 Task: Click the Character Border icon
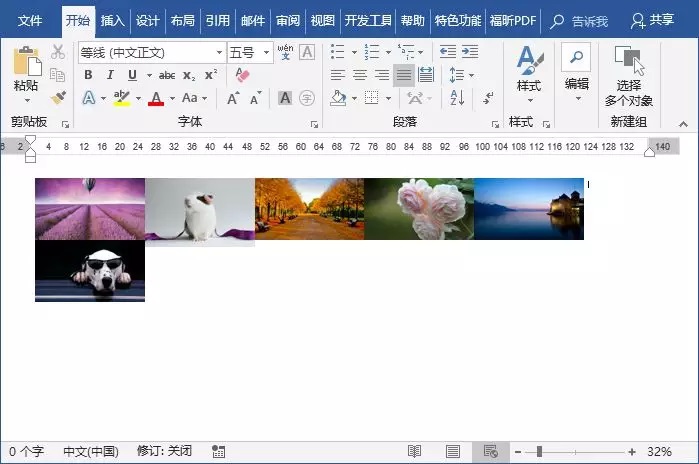pos(307,52)
